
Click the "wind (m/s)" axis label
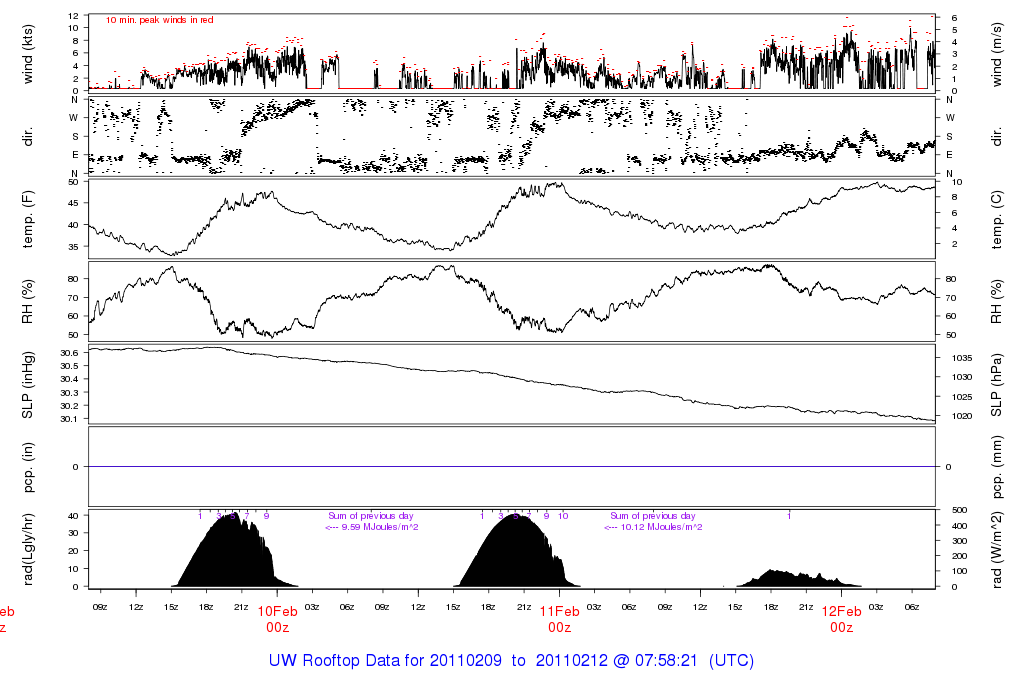[x=996, y=54]
